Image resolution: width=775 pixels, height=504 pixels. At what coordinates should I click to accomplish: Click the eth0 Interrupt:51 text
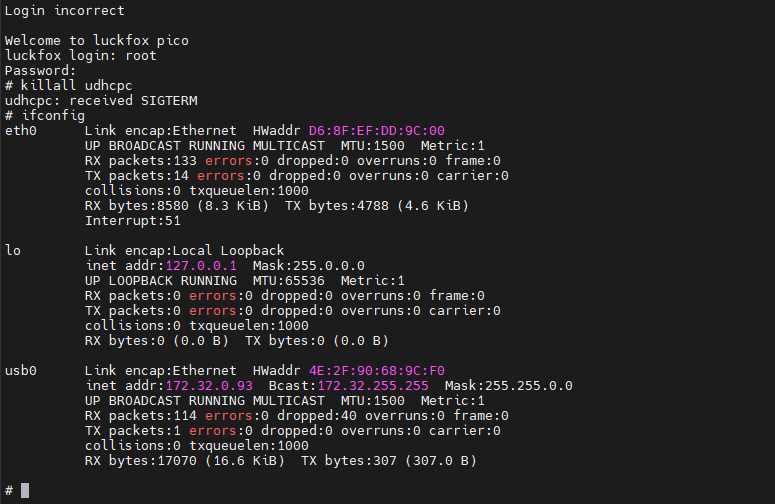tap(132, 221)
